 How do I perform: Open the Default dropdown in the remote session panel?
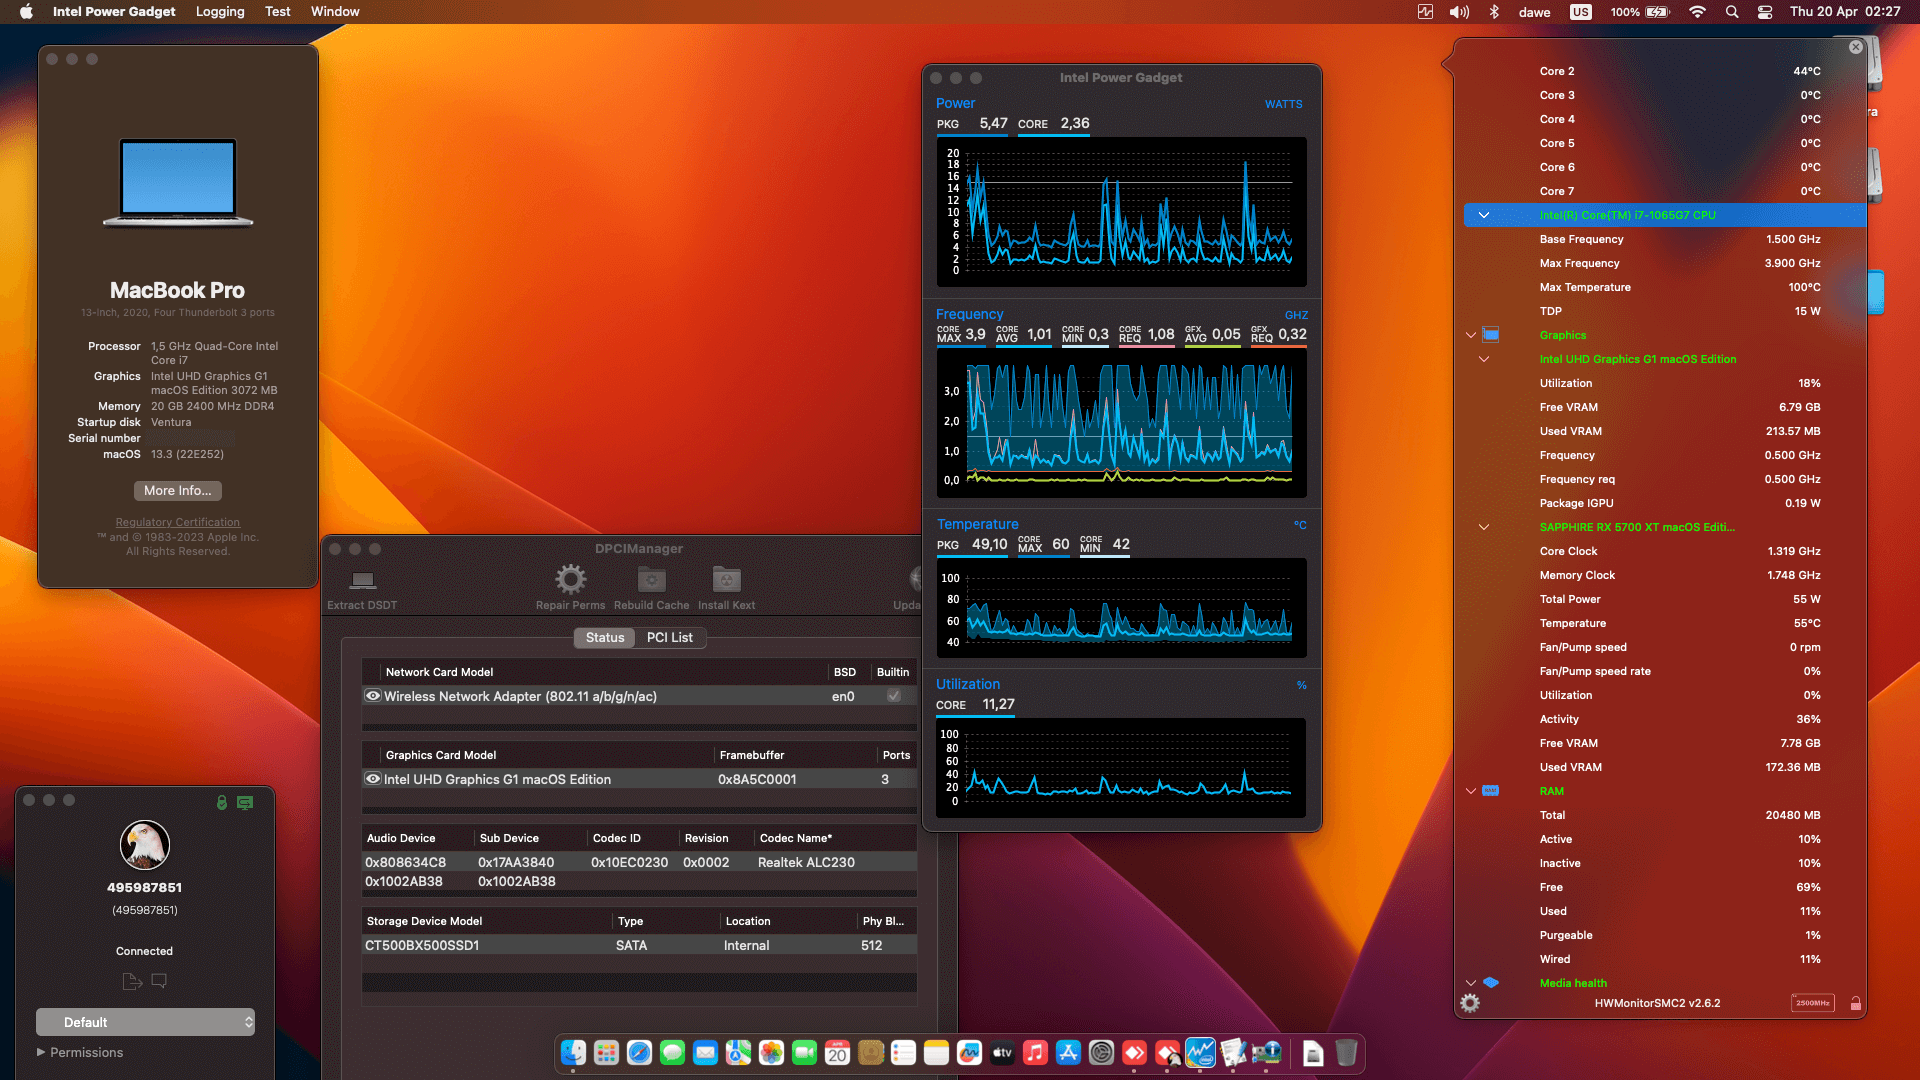point(146,1022)
